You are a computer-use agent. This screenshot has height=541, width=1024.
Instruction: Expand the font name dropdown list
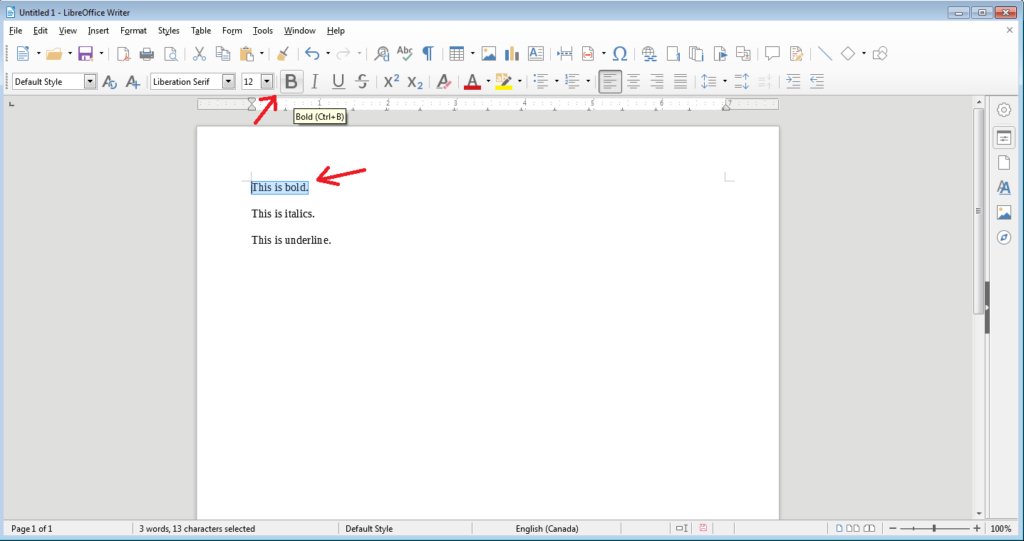pyautogui.click(x=228, y=82)
